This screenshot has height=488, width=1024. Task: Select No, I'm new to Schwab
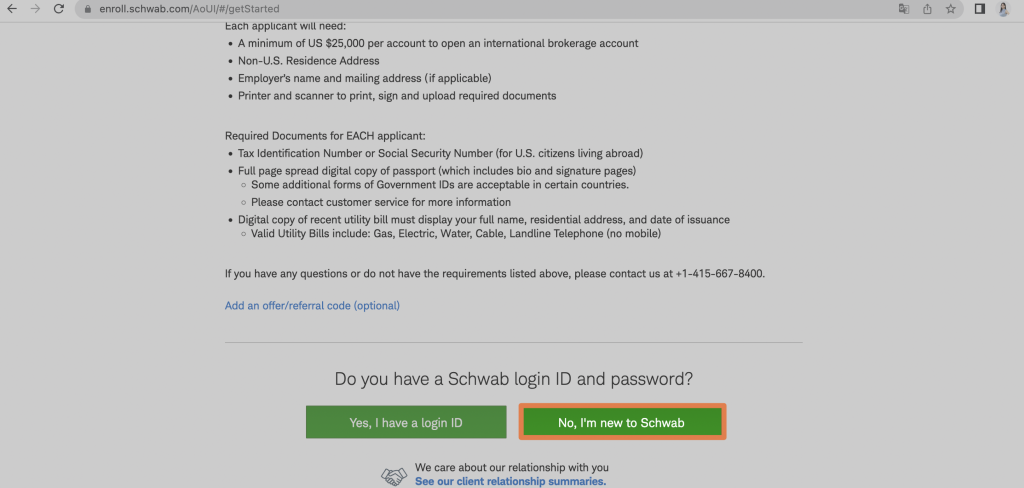[x=622, y=422]
